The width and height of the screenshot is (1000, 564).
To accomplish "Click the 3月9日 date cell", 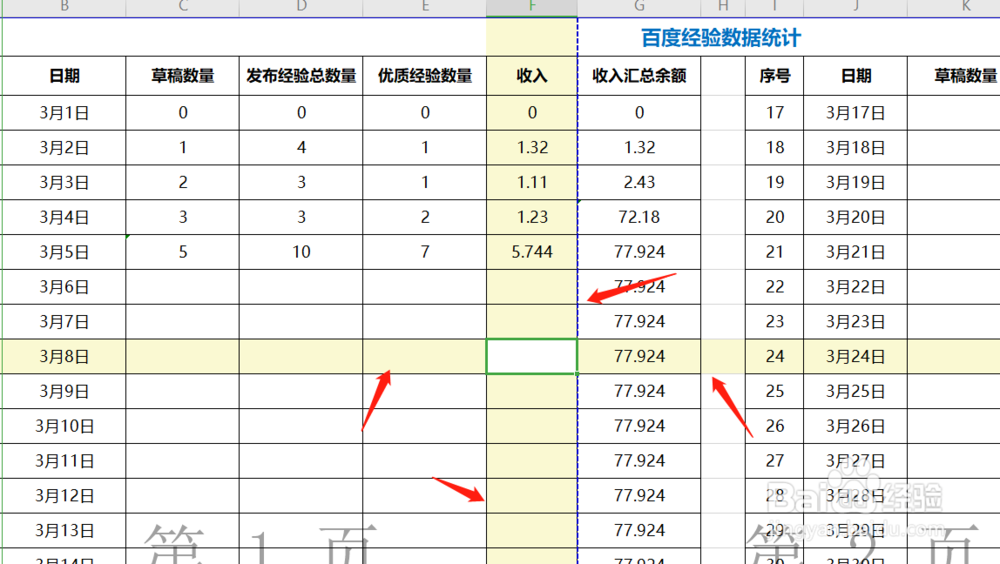I will coord(64,391).
